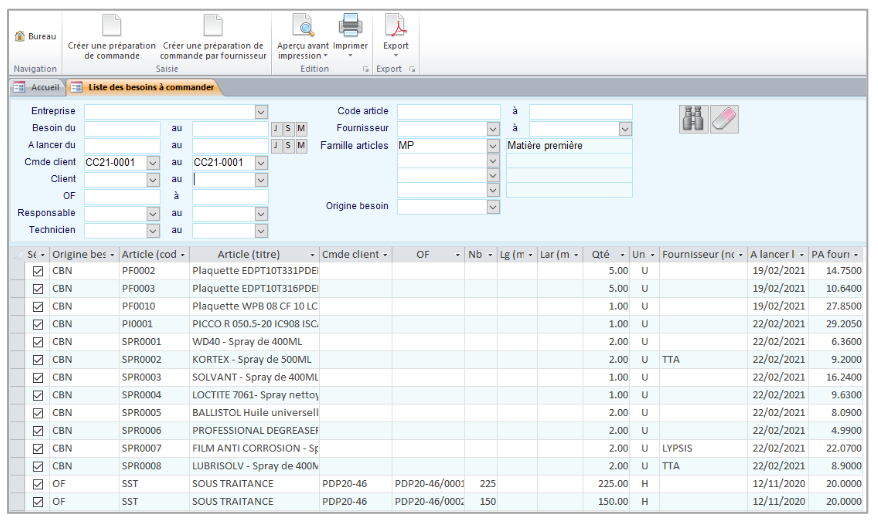Run search with binoculars icon

click(x=692, y=119)
